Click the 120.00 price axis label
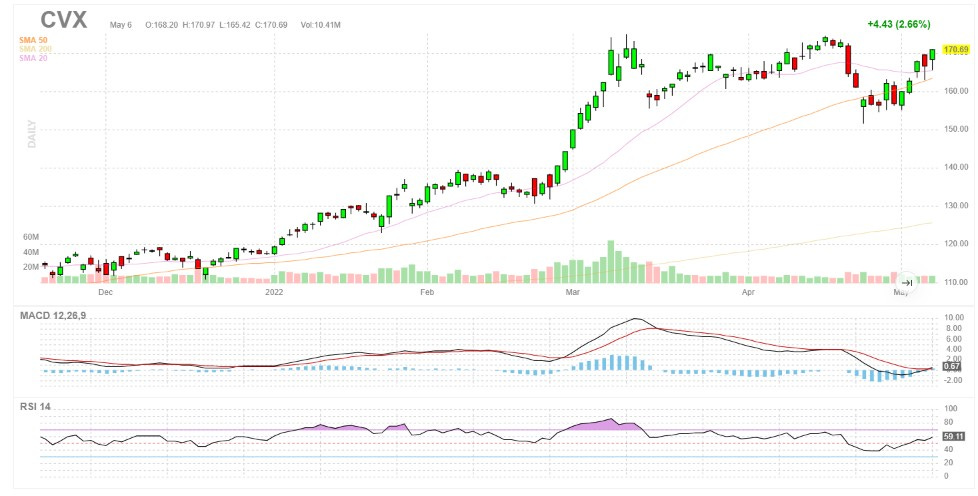Viewport: 978px width, 496px height. tap(956, 244)
